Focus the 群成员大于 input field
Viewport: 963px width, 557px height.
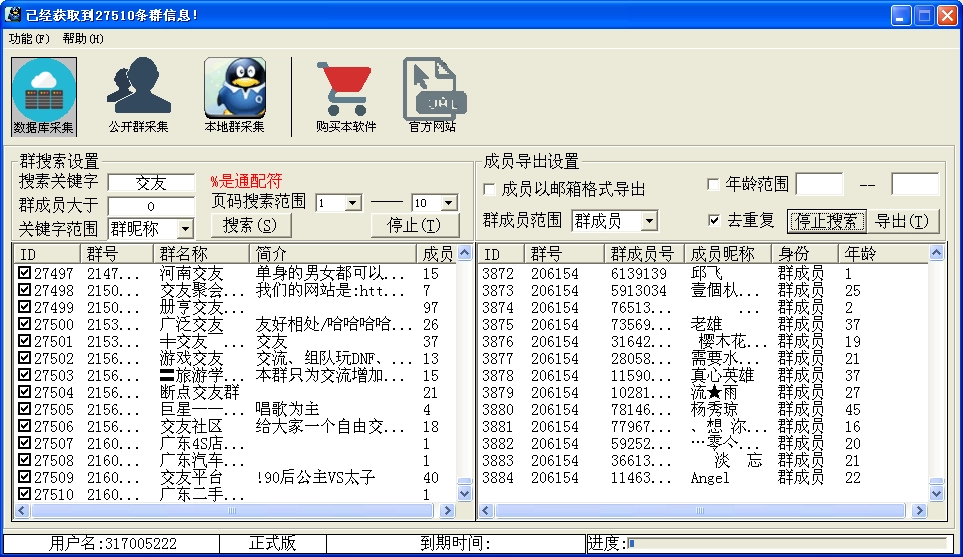pyautogui.click(x=151, y=206)
